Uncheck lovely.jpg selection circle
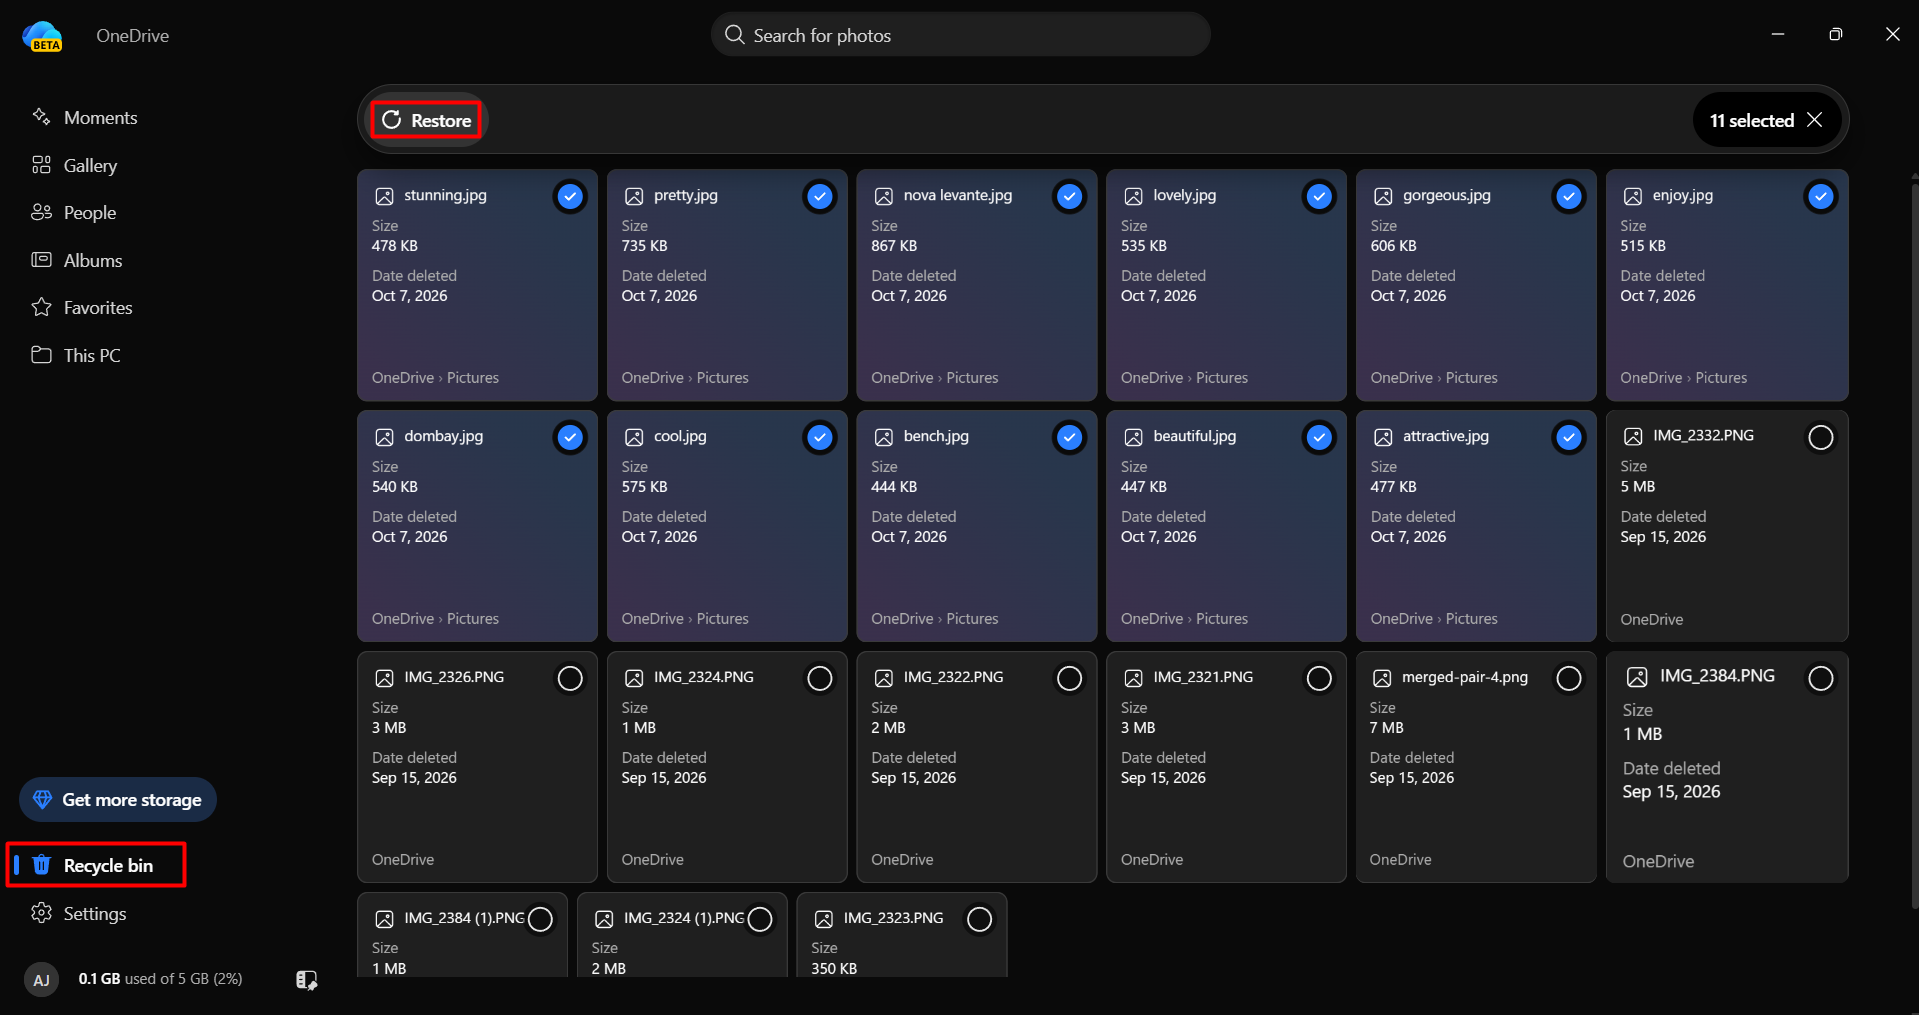1919x1015 pixels. click(x=1319, y=196)
